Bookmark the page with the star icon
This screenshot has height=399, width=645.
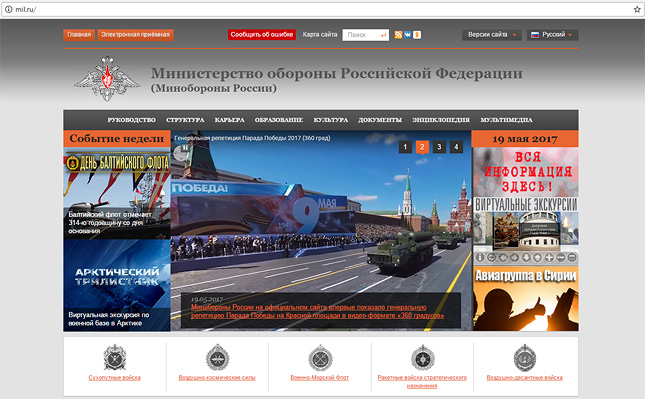click(x=637, y=9)
